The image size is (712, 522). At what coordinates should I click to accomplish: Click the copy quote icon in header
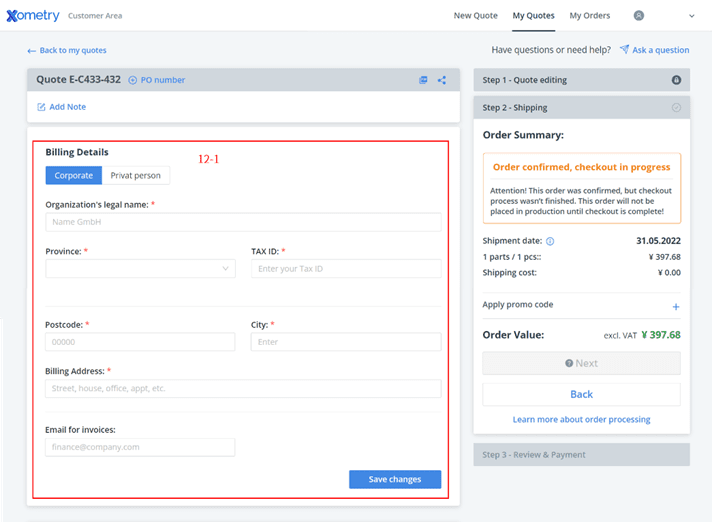click(423, 80)
